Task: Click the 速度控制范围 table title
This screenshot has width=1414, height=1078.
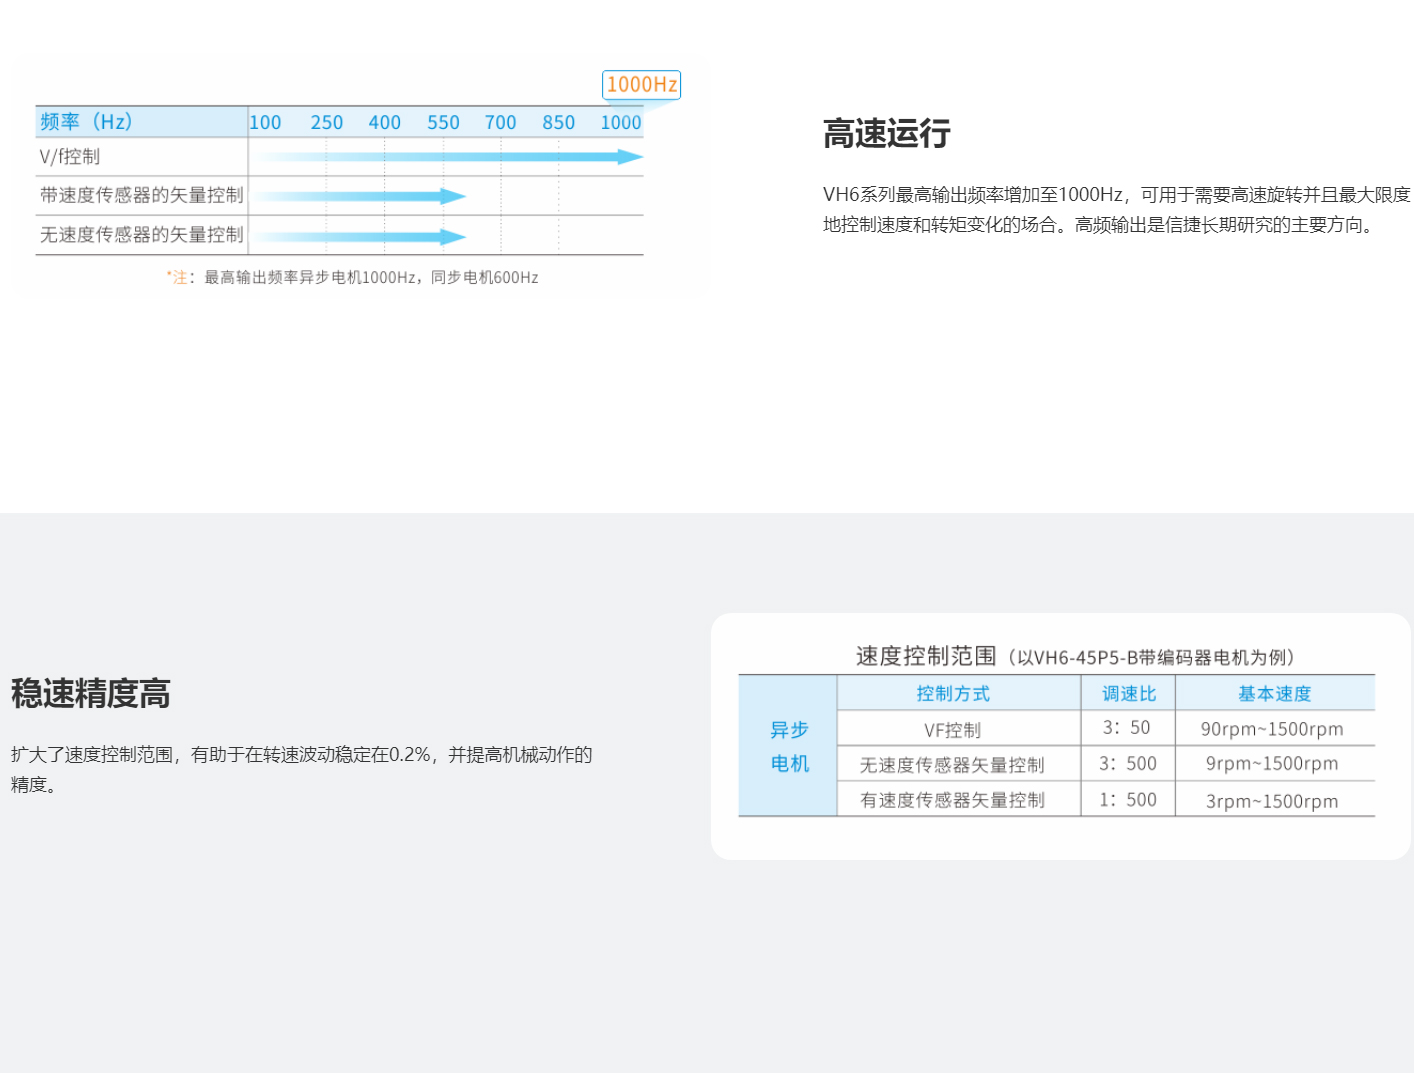Action: 1075,656
